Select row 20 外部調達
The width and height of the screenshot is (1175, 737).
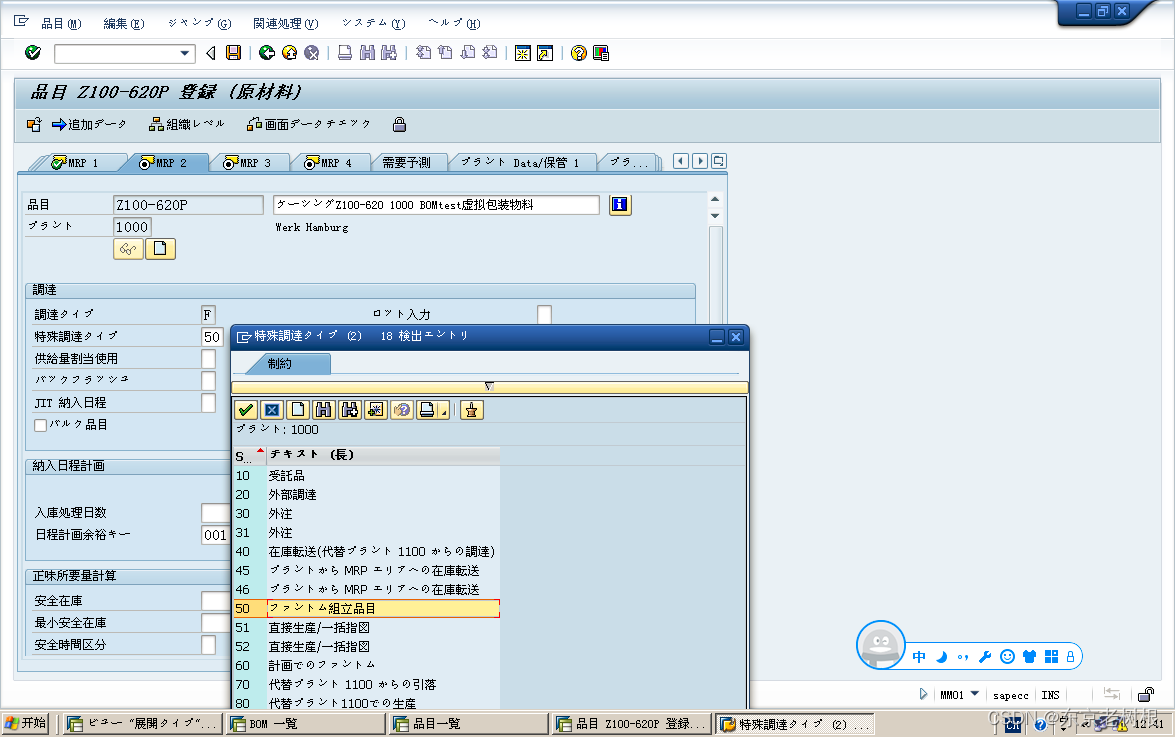[366, 494]
